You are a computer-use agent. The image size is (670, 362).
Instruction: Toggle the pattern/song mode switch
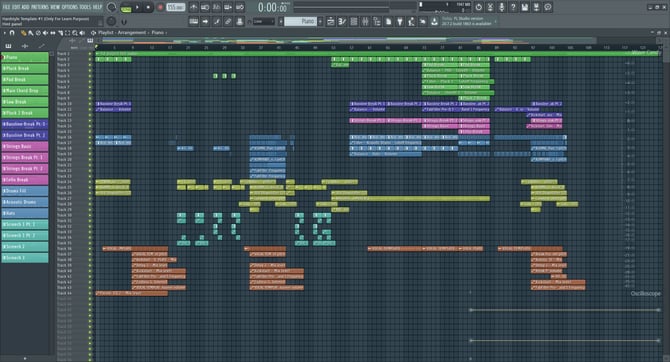pyautogui.click(x=126, y=7)
